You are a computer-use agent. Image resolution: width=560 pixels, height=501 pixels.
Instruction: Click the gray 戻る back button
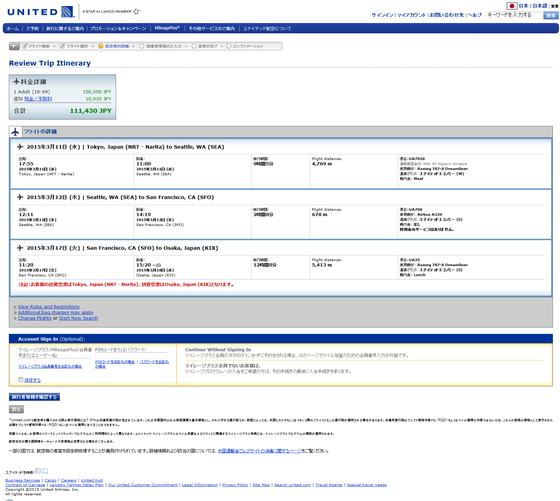click(16, 409)
